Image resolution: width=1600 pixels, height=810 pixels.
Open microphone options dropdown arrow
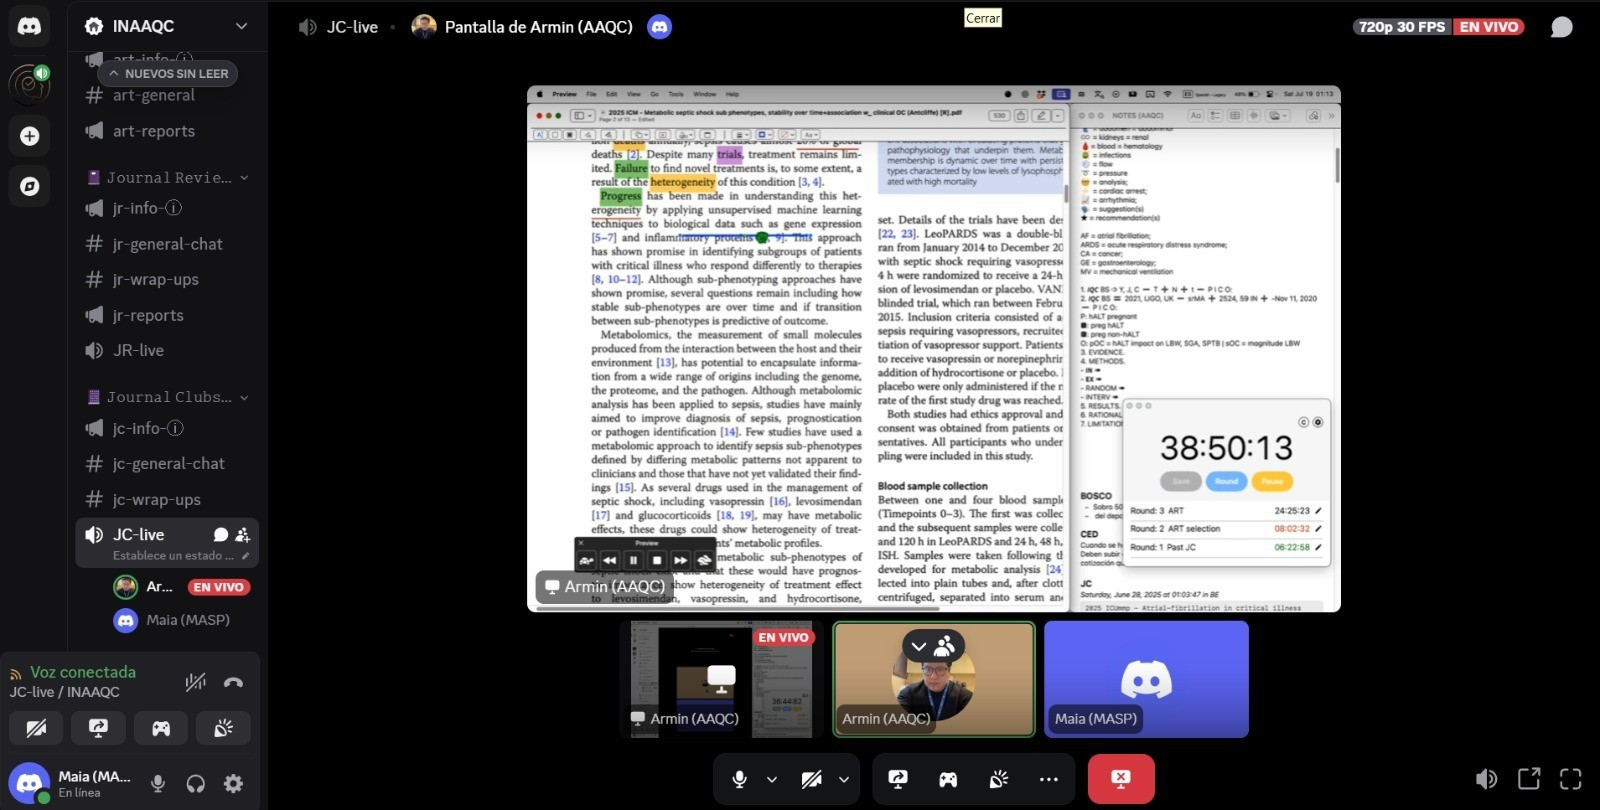click(x=772, y=779)
